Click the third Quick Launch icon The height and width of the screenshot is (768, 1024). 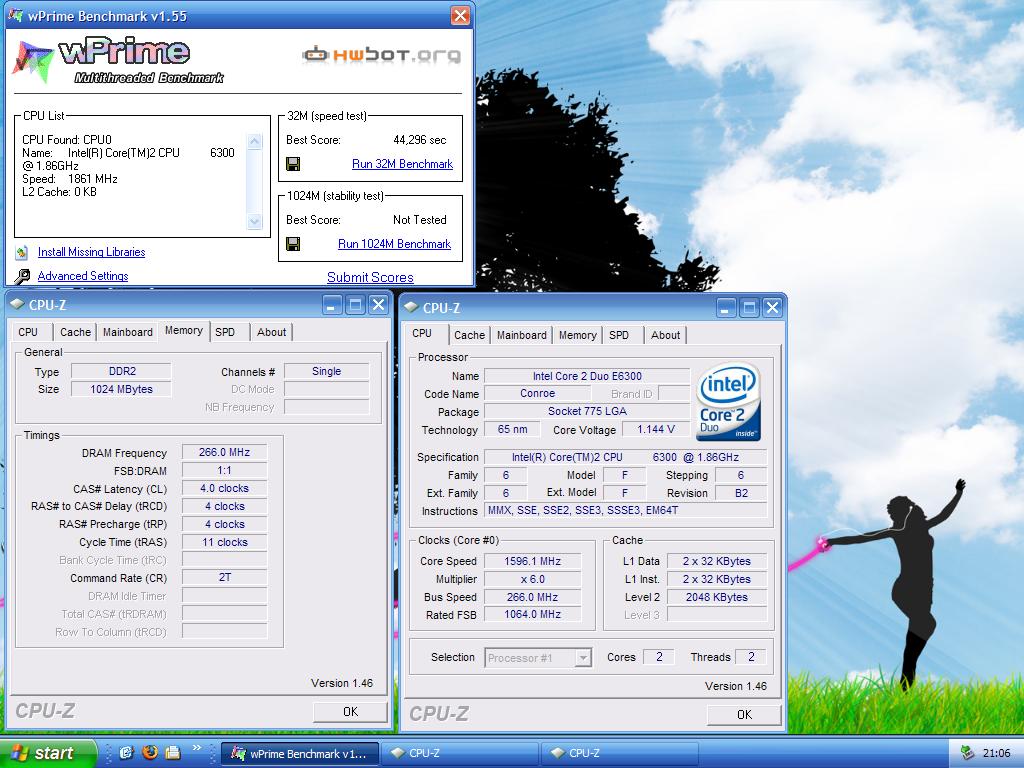(173, 752)
